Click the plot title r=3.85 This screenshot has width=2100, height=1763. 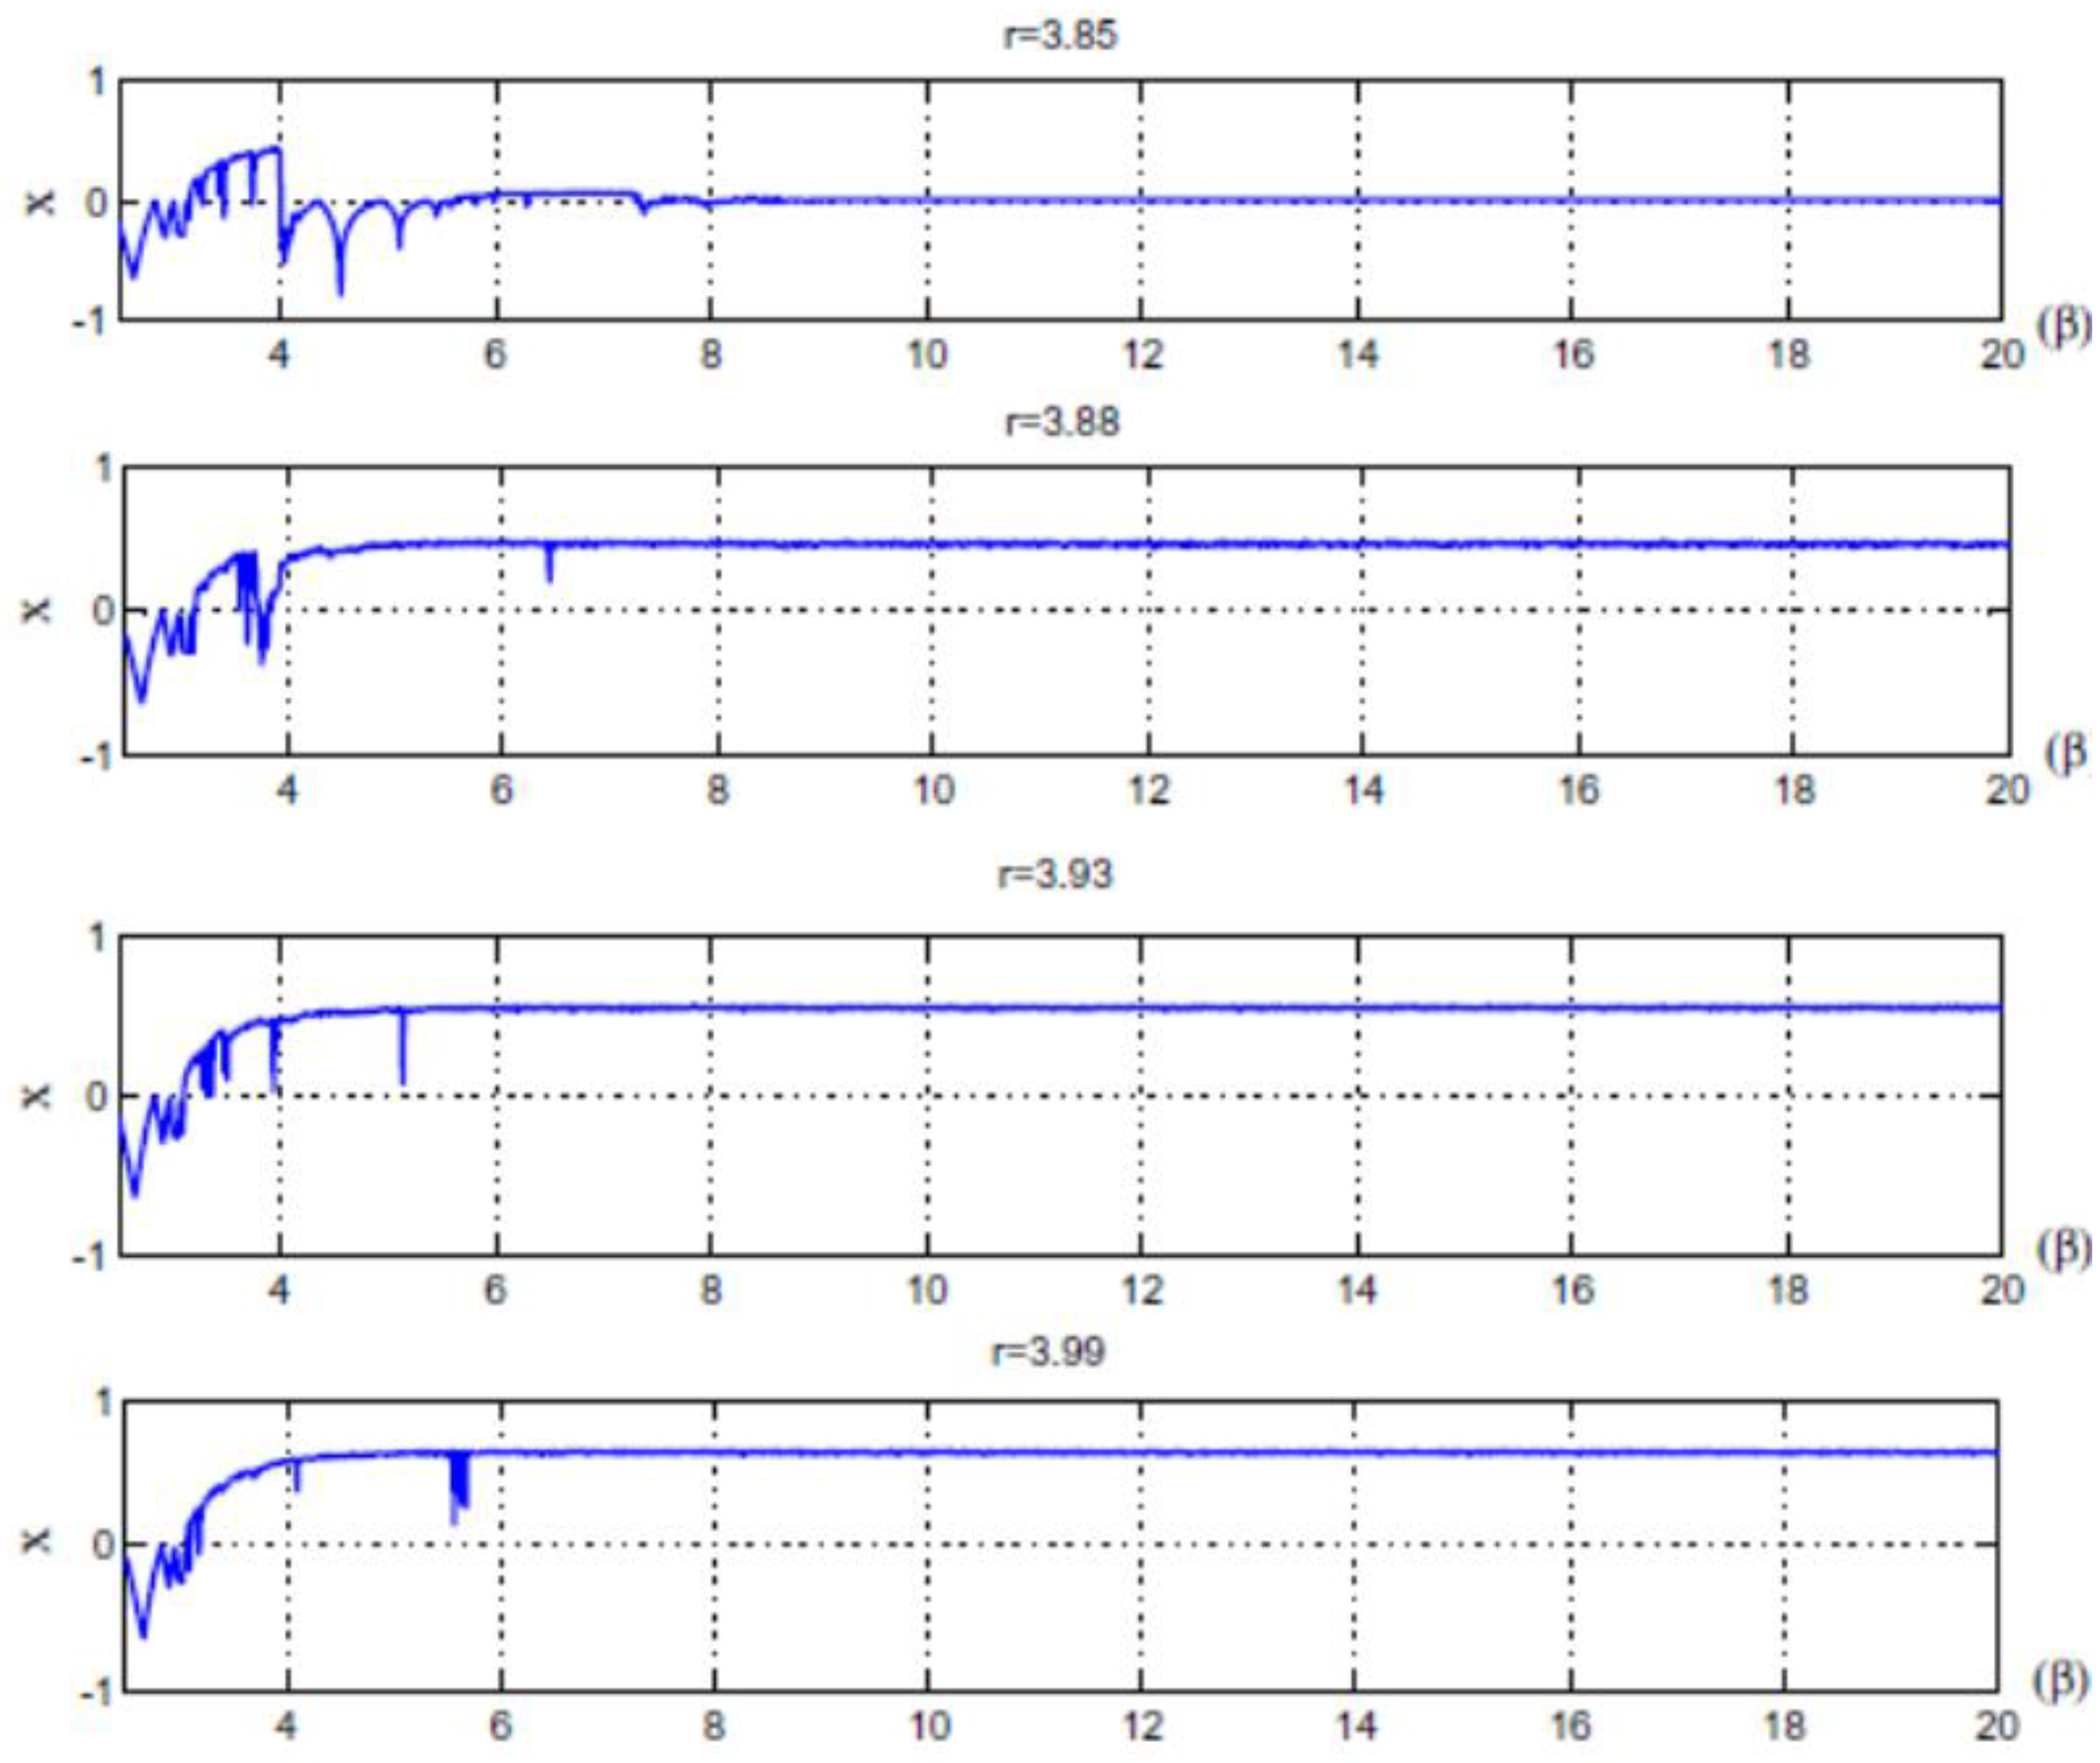1060,35
